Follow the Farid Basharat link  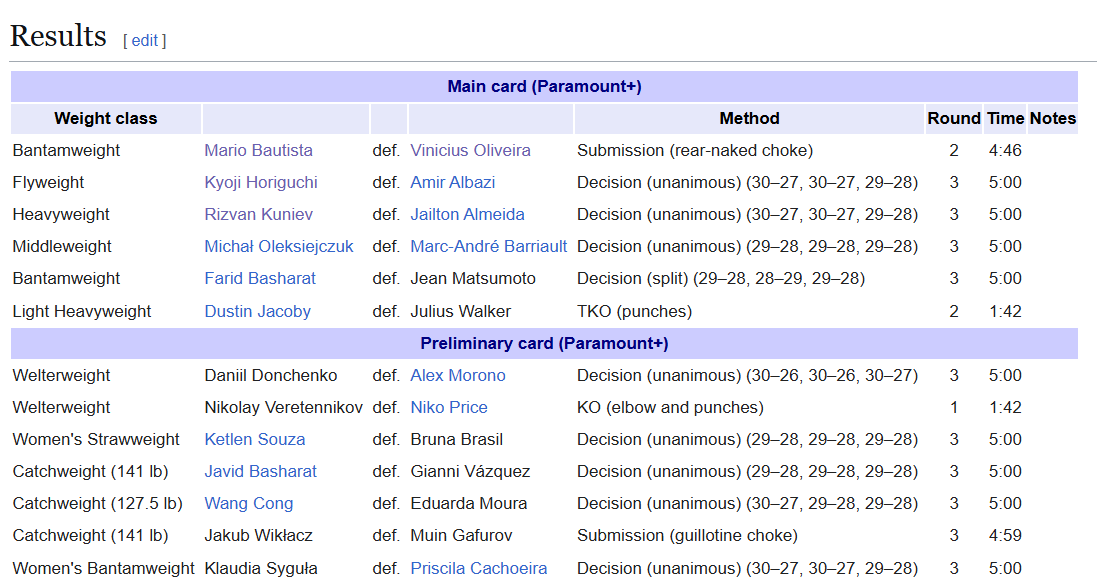[260, 278]
